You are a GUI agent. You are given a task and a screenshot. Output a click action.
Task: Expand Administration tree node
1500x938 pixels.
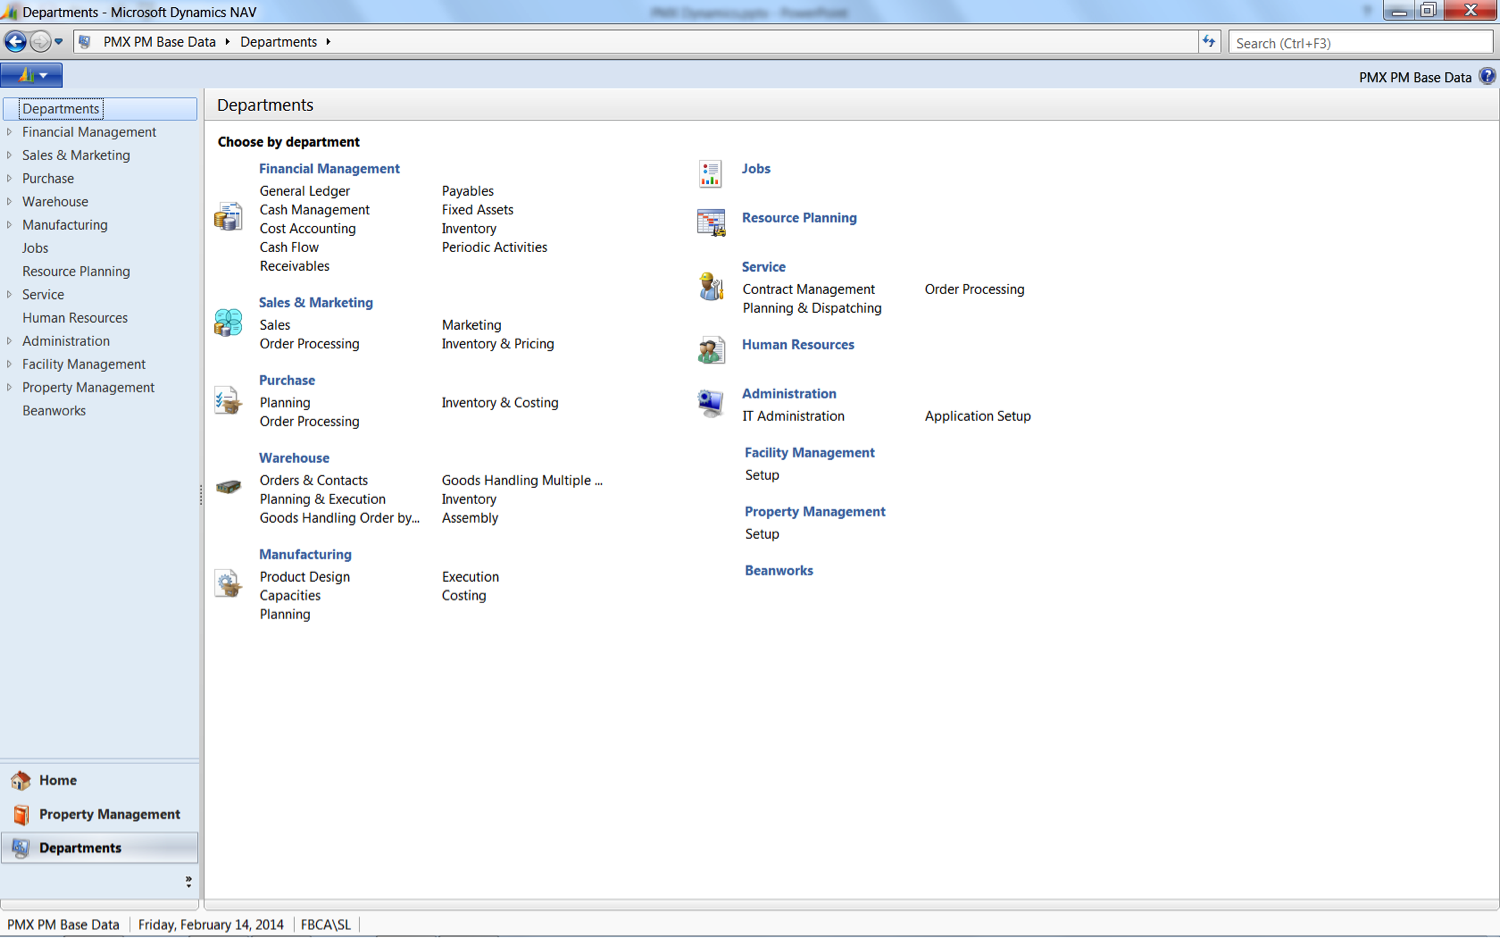[x=10, y=341]
